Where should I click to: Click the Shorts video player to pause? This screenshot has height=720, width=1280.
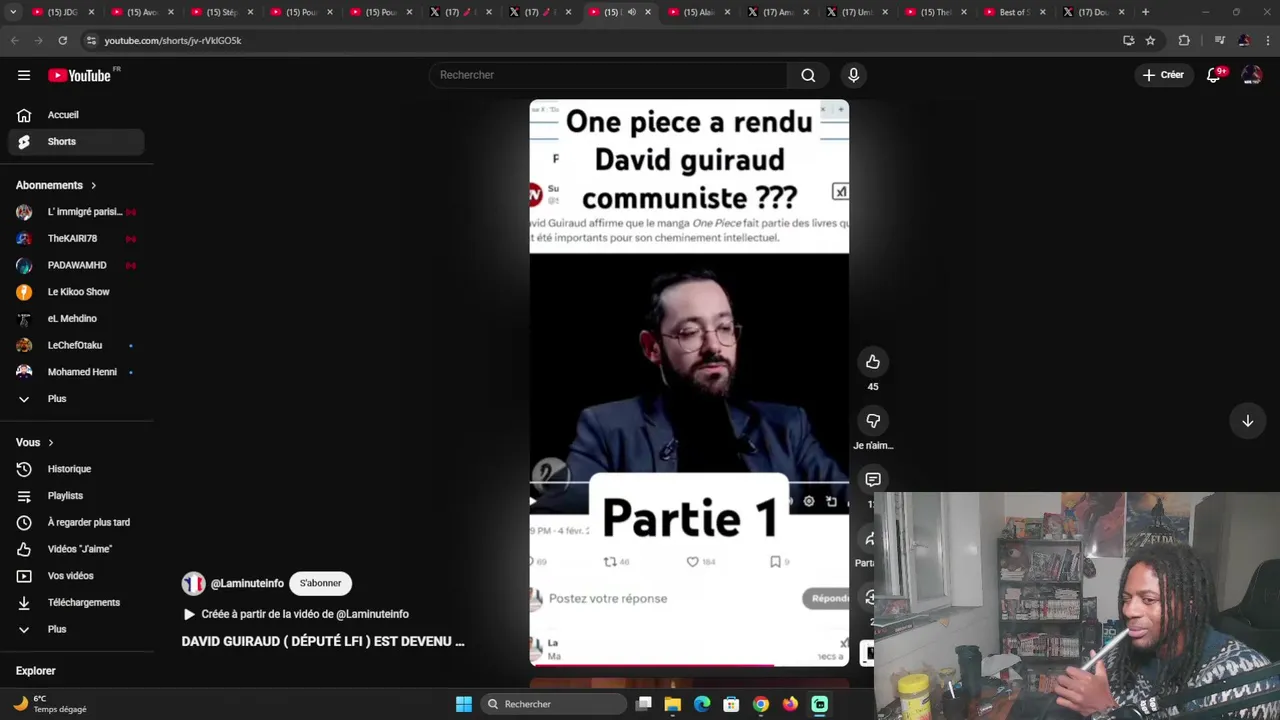pos(689,383)
